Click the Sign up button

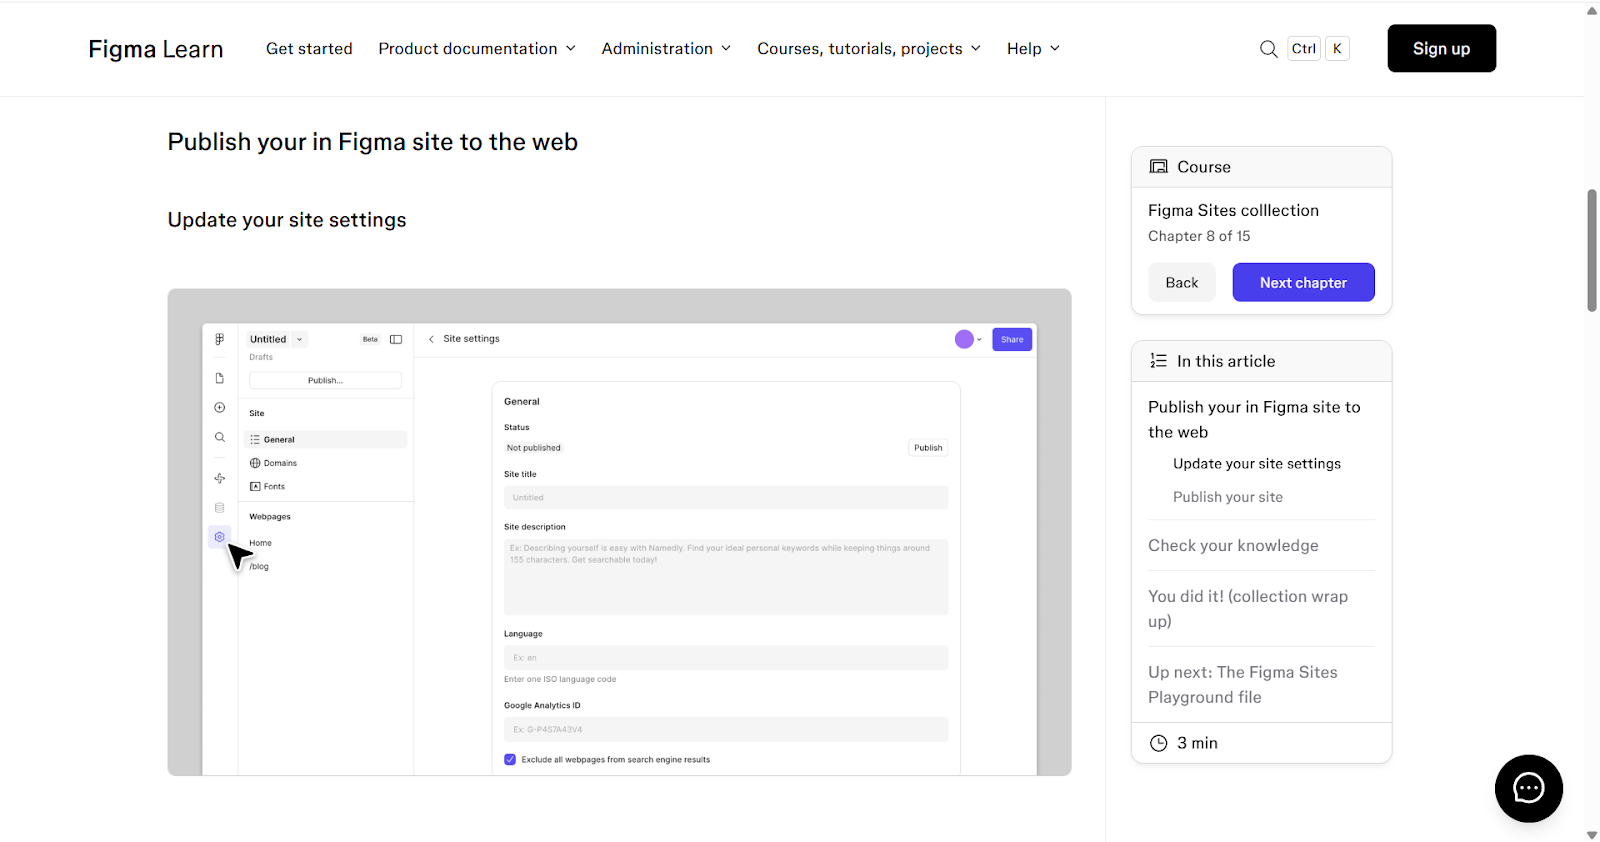(1441, 48)
